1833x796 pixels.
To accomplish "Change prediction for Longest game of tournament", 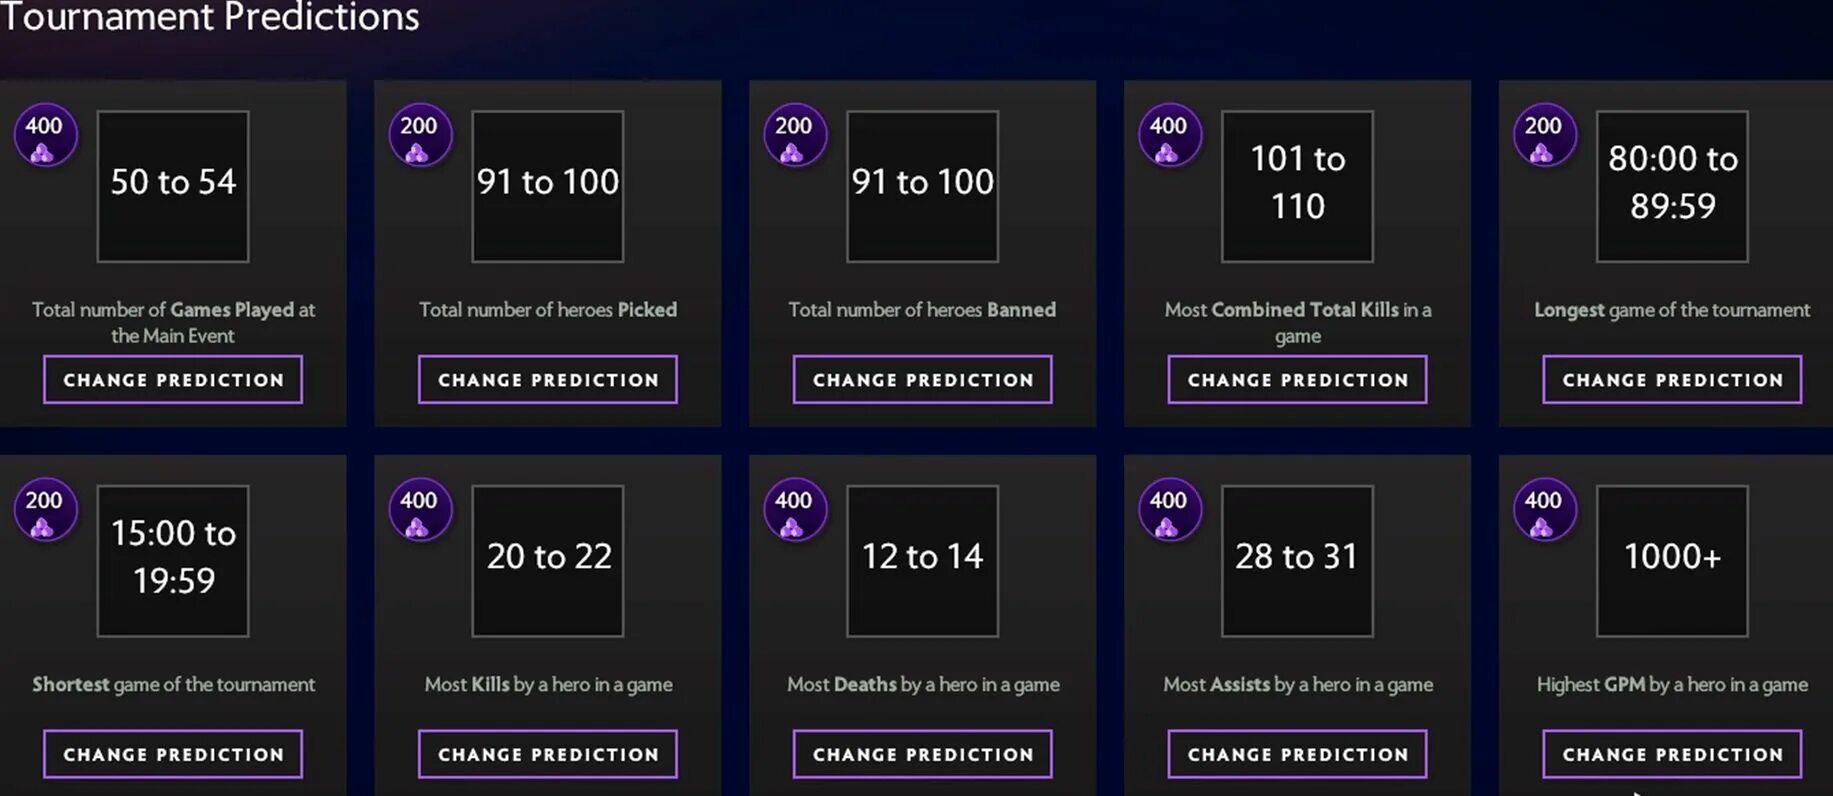I will (x=1673, y=380).
